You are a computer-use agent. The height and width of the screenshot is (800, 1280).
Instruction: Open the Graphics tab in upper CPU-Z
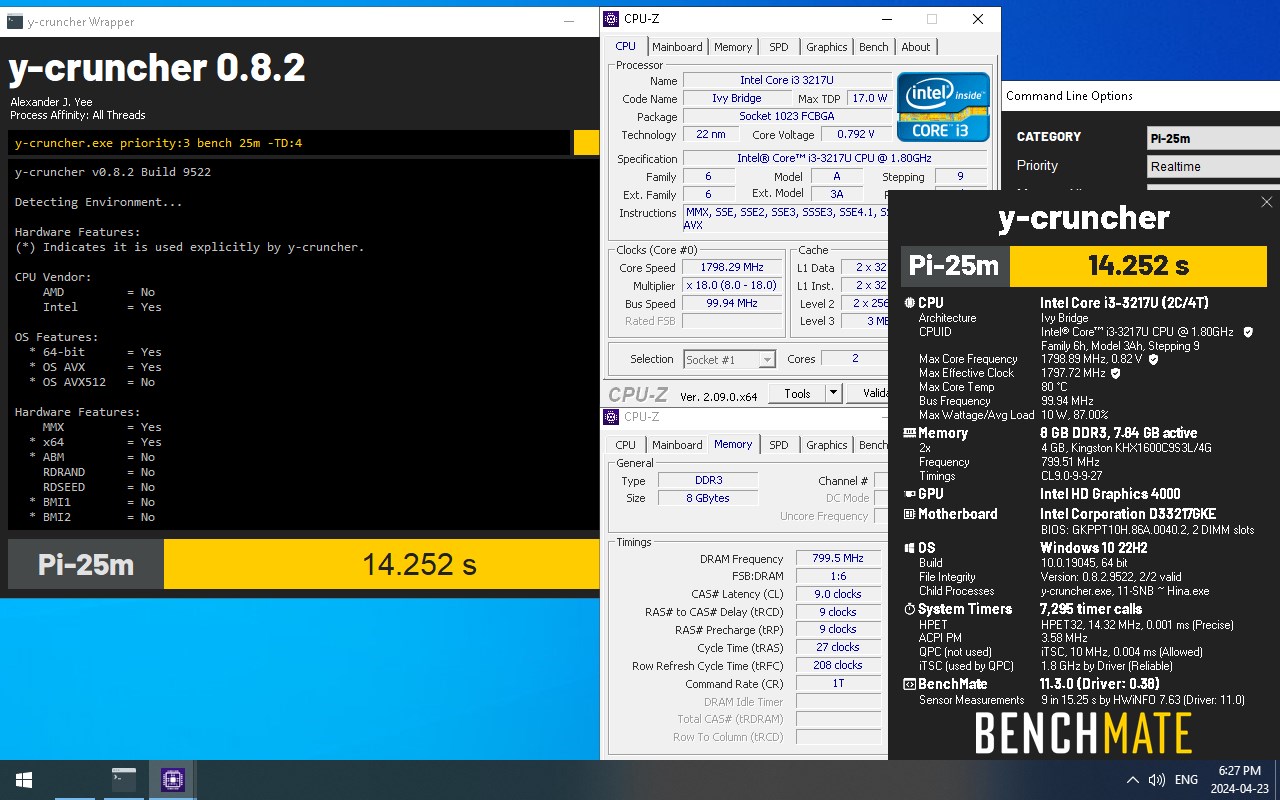pos(827,47)
